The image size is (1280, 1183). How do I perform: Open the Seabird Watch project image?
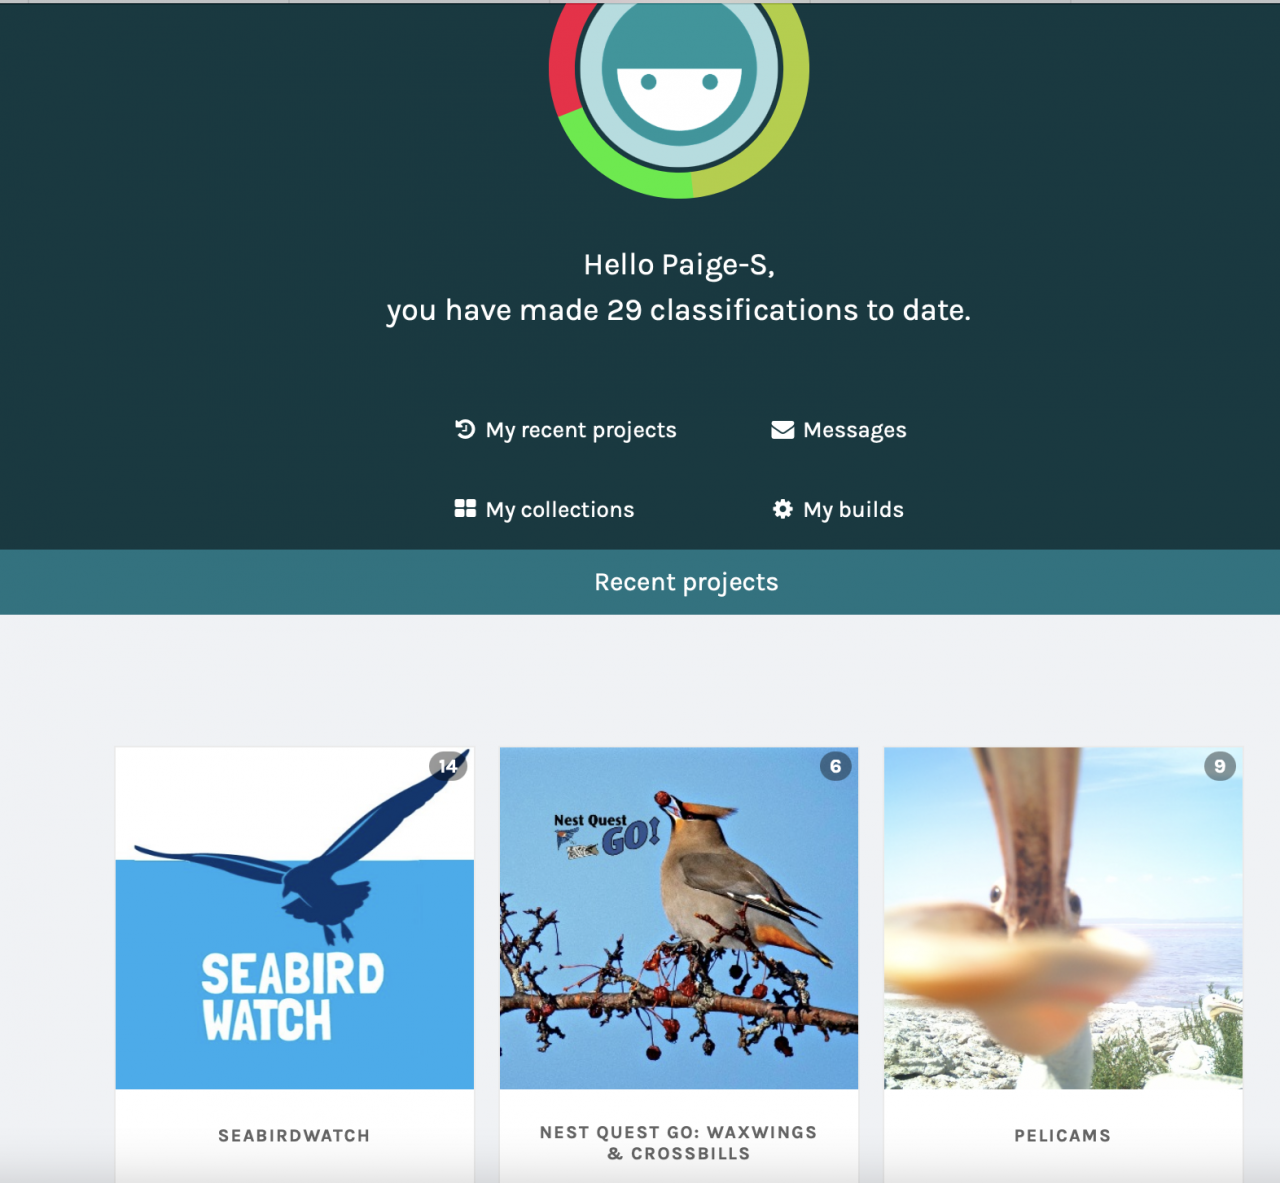coord(295,918)
